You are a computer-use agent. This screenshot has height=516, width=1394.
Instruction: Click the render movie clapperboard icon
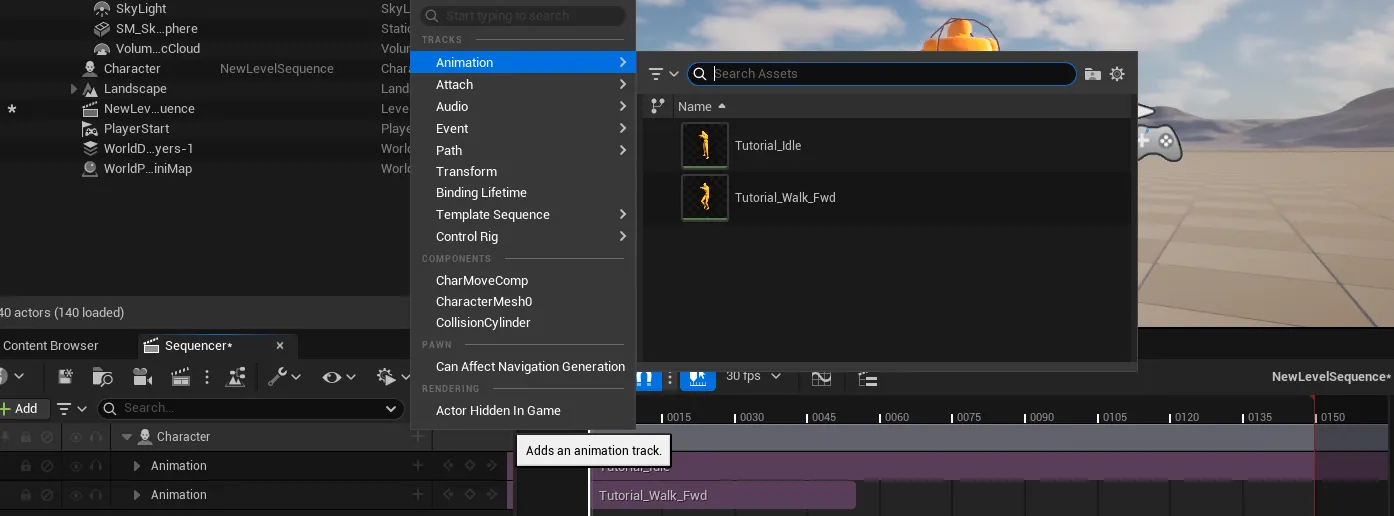tap(181, 377)
